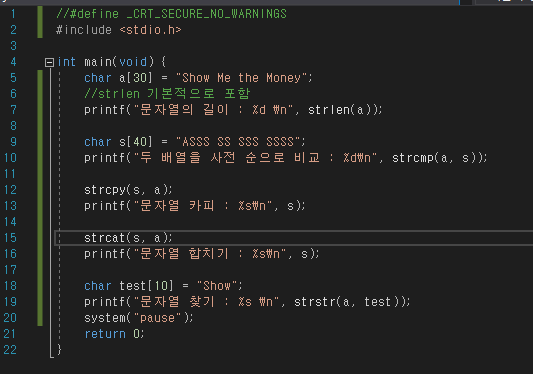Click line number 1 in gutter
This screenshot has width=533, height=374.
point(13,14)
